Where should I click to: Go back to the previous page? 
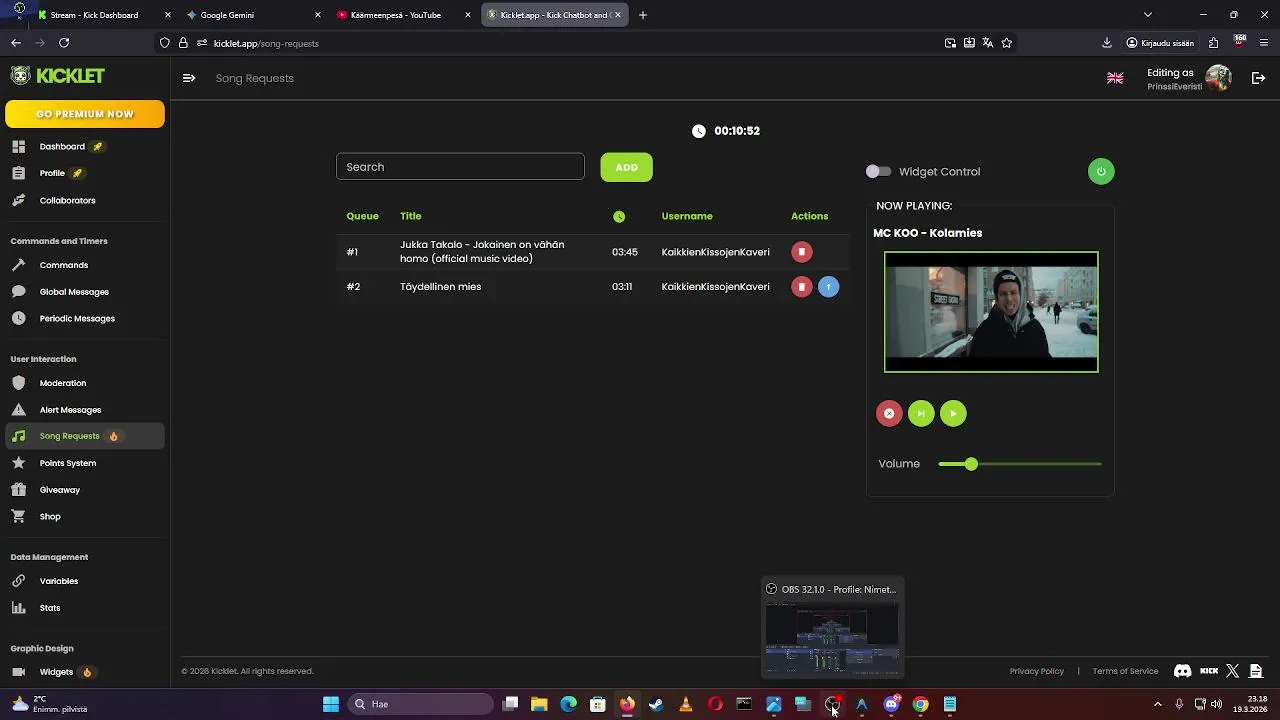point(16,43)
